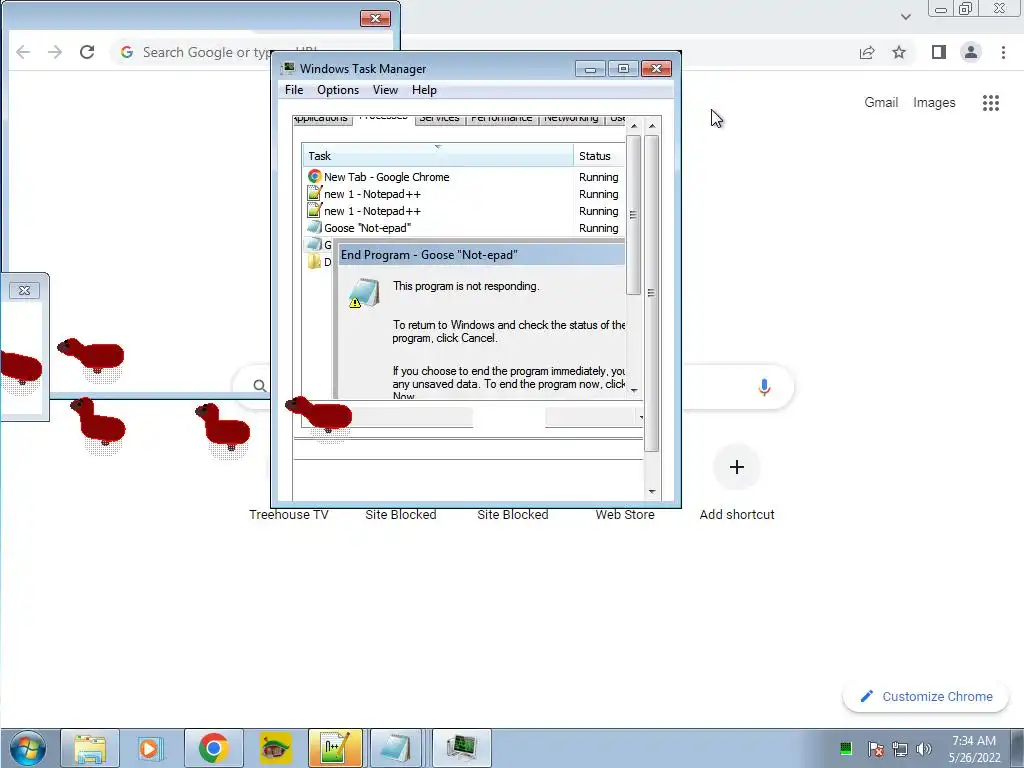
Task: Go back in Chrome
Action: point(23,52)
